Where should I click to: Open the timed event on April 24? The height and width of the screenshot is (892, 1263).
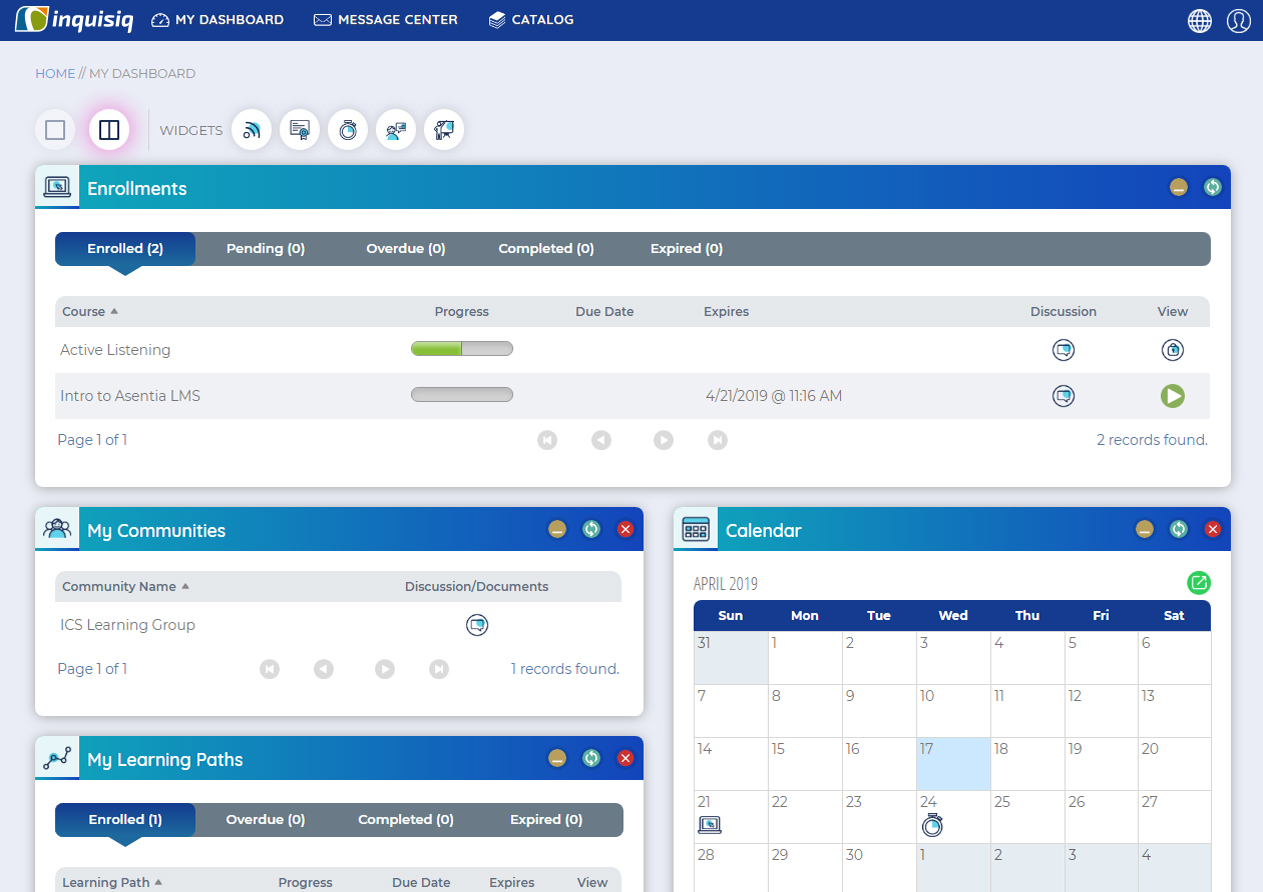pos(931,824)
